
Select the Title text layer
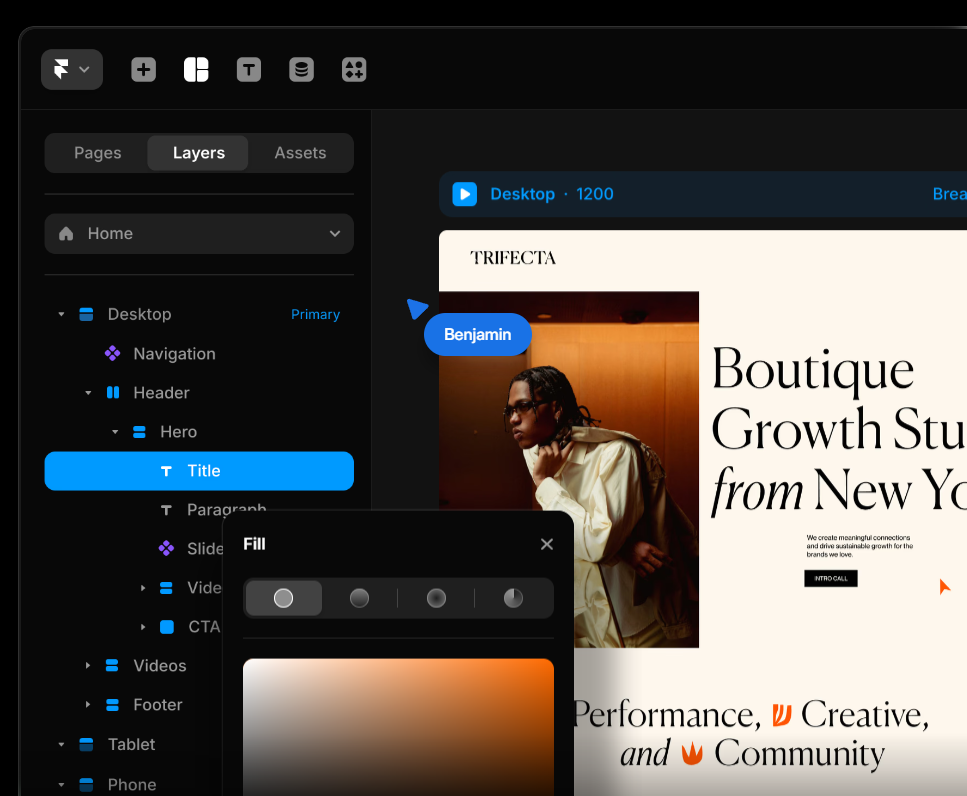(x=199, y=471)
